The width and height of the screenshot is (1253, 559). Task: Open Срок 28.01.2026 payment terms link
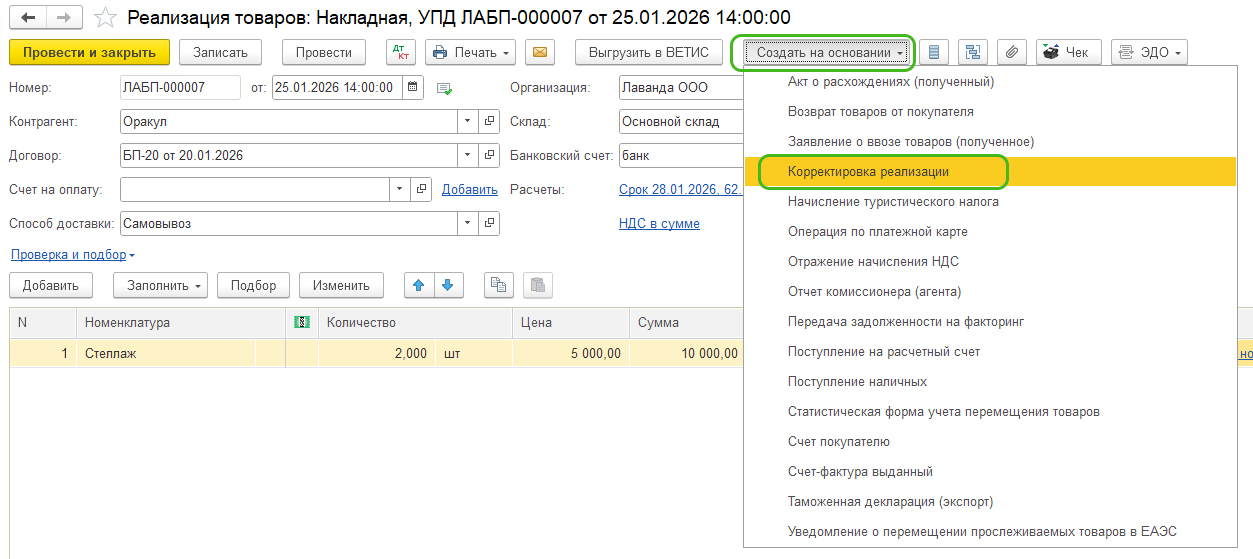[x=680, y=190]
